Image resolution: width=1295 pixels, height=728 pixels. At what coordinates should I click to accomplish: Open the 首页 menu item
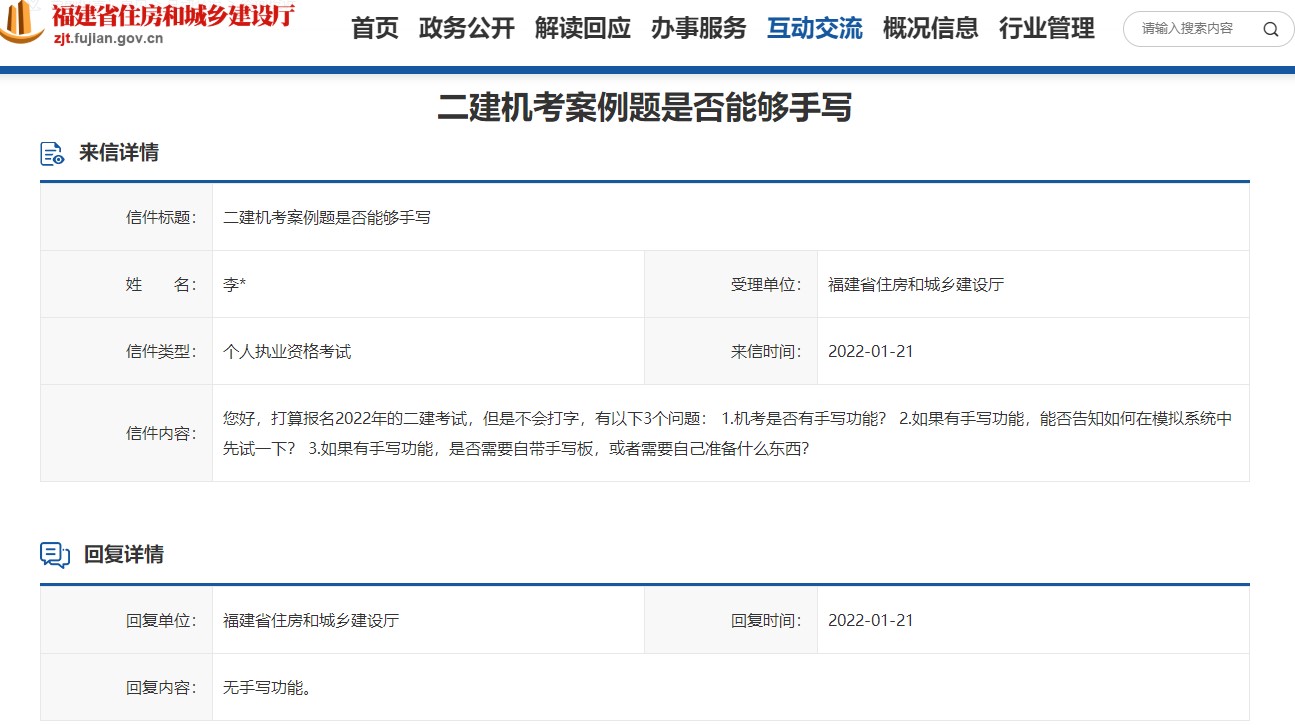pos(374,29)
